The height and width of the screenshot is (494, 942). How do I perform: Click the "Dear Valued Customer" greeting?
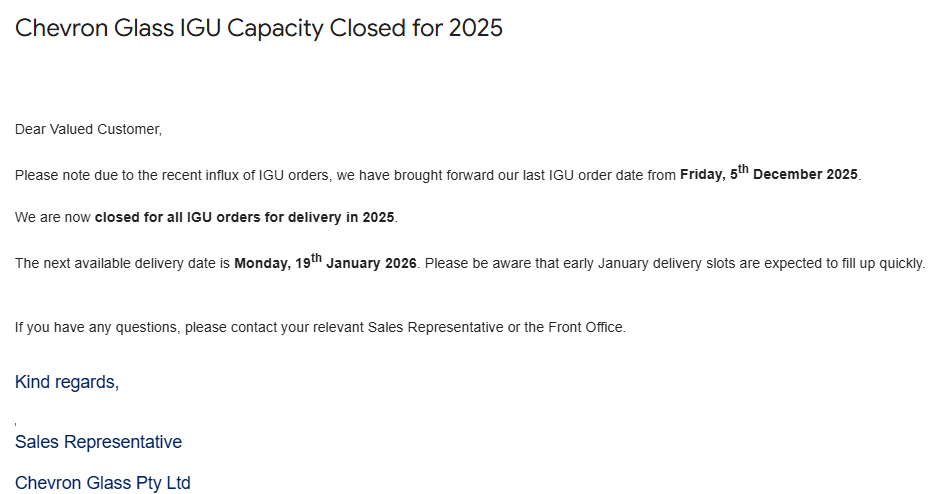(x=88, y=129)
